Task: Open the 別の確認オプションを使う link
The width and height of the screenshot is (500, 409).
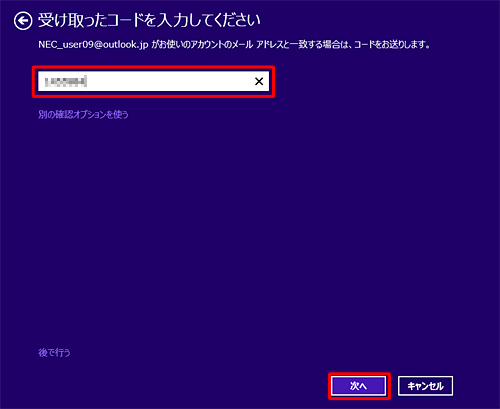Action: point(83,115)
